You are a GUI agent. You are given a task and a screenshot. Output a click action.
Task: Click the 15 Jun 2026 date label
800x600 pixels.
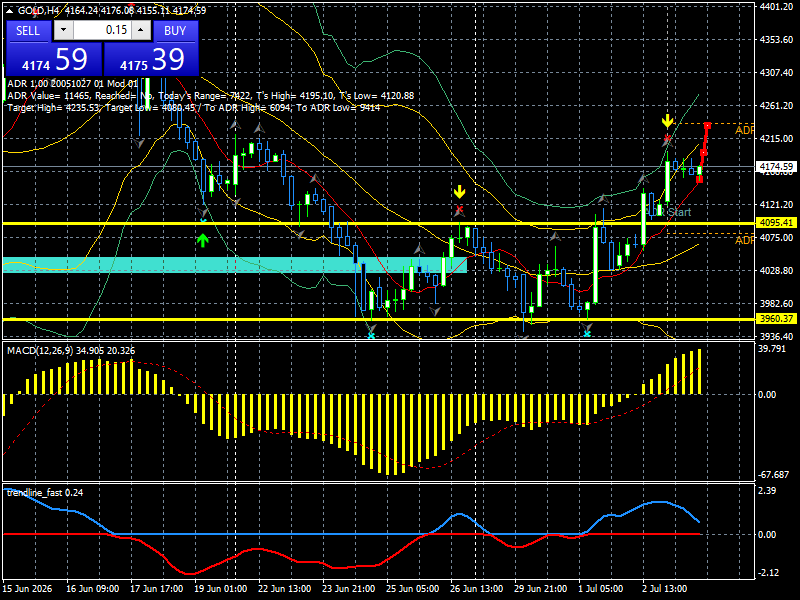[28, 588]
